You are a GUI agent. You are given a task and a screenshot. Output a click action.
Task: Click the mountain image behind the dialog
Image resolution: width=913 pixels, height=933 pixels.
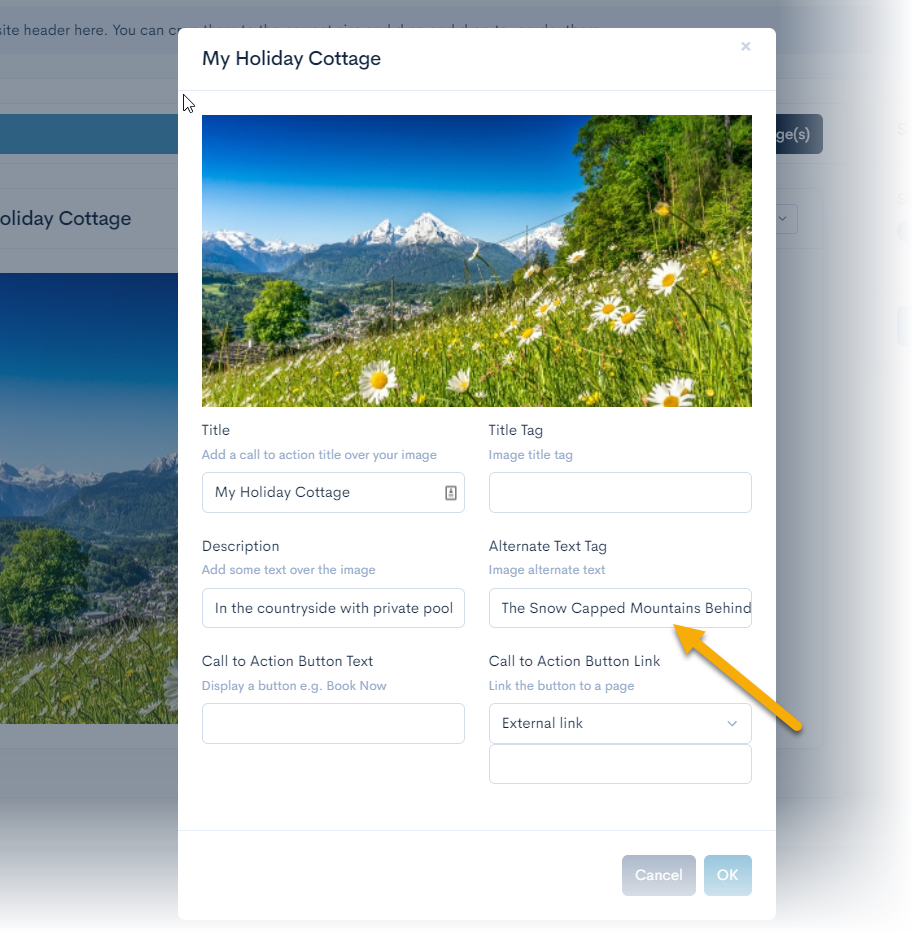tap(85, 490)
